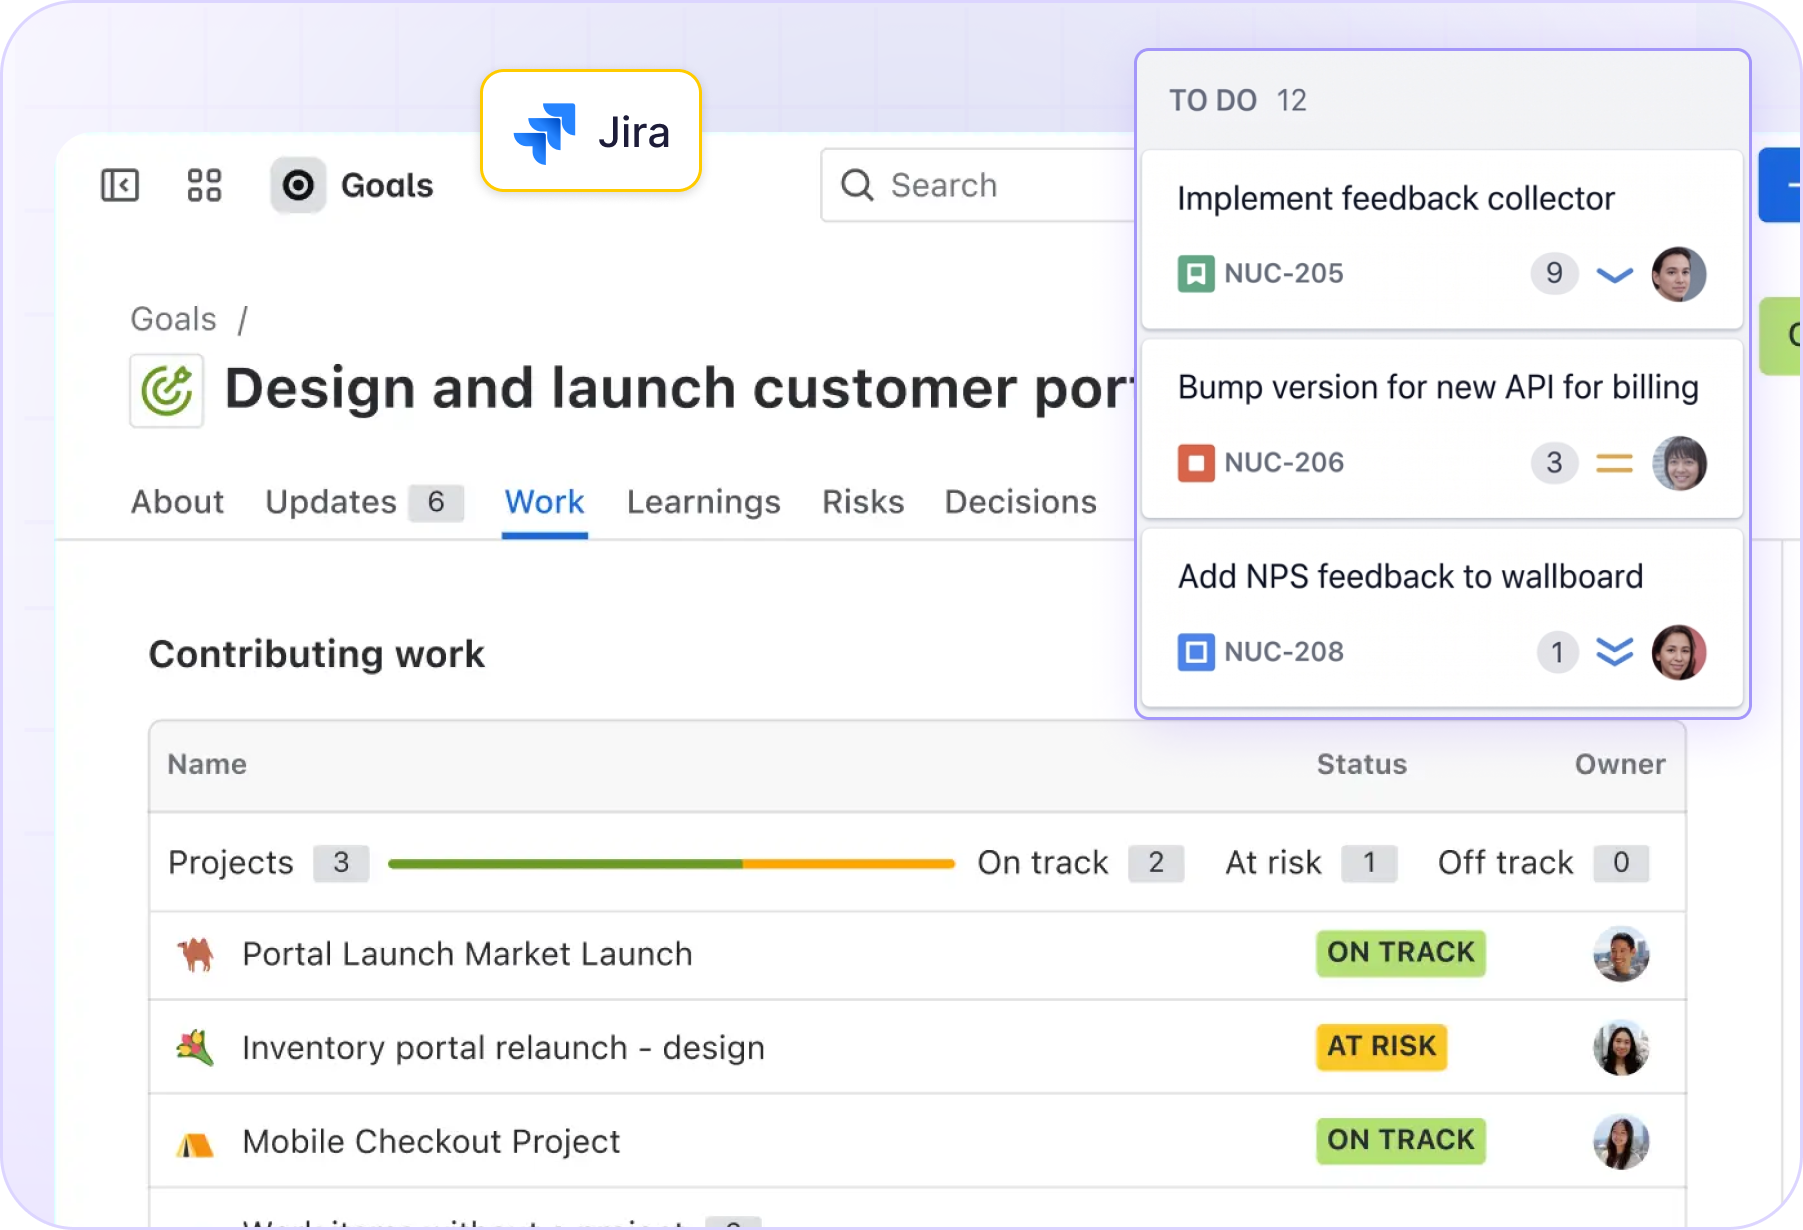Open the Risks tab
The image size is (1803, 1230).
click(863, 502)
